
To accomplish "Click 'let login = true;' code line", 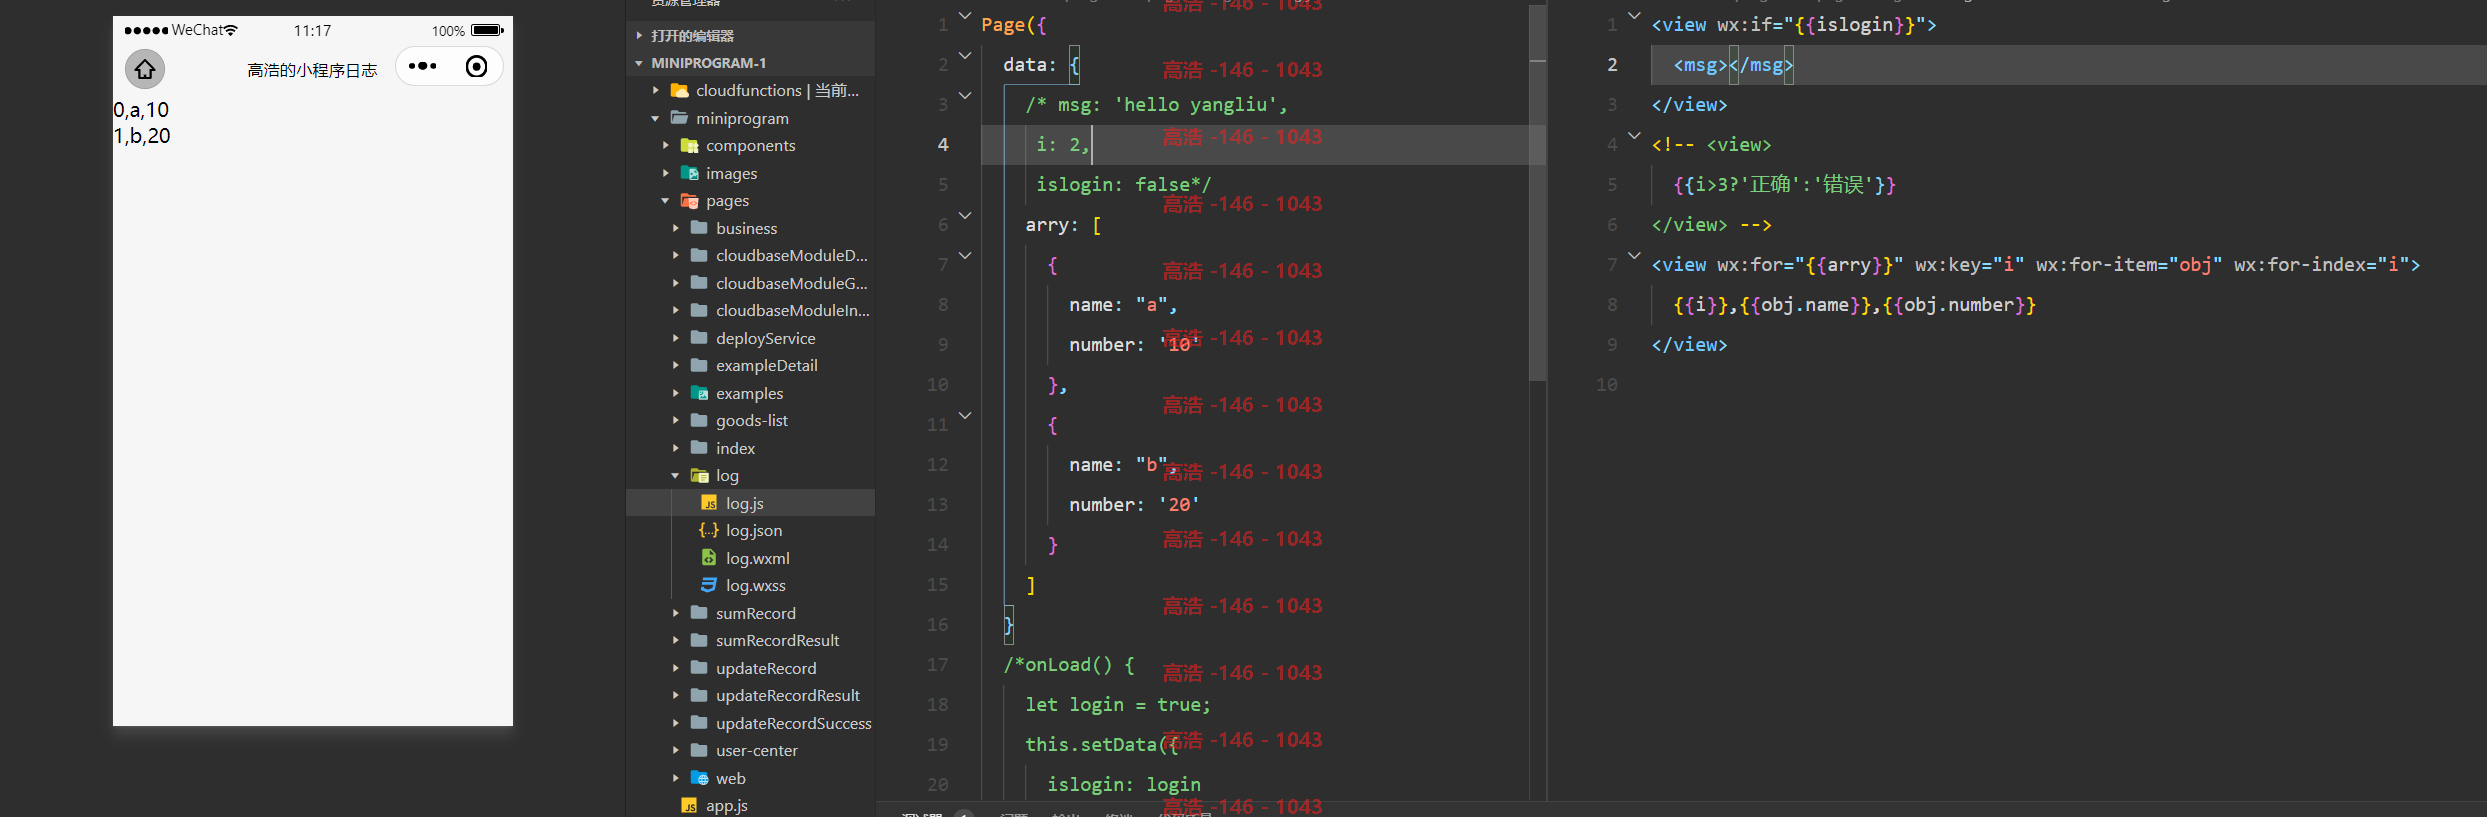I will pos(1118,705).
